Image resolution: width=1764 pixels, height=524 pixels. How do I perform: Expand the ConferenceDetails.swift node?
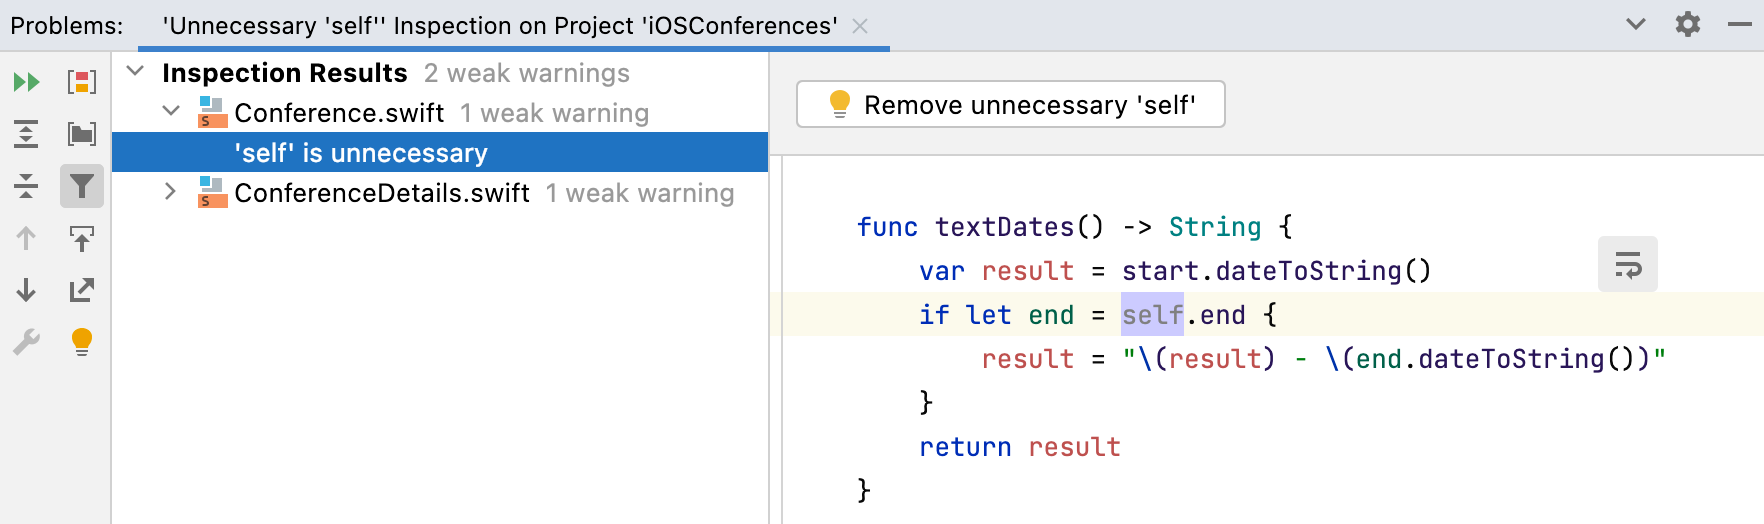(171, 192)
